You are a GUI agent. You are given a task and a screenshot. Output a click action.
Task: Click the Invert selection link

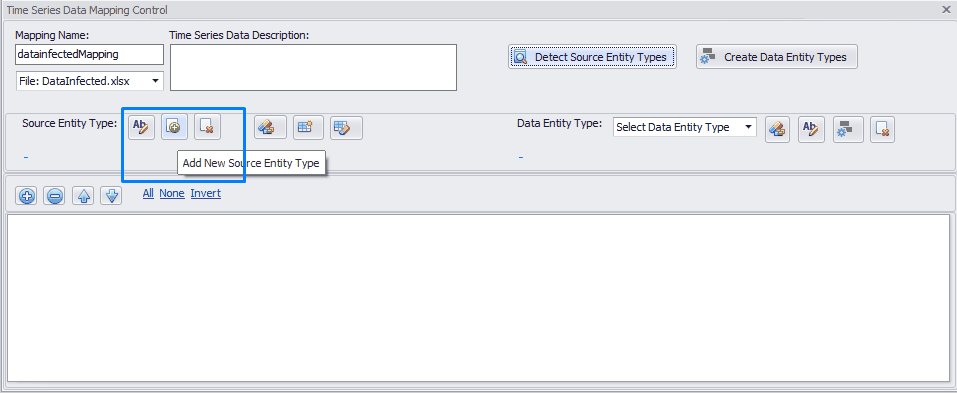(206, 193)
